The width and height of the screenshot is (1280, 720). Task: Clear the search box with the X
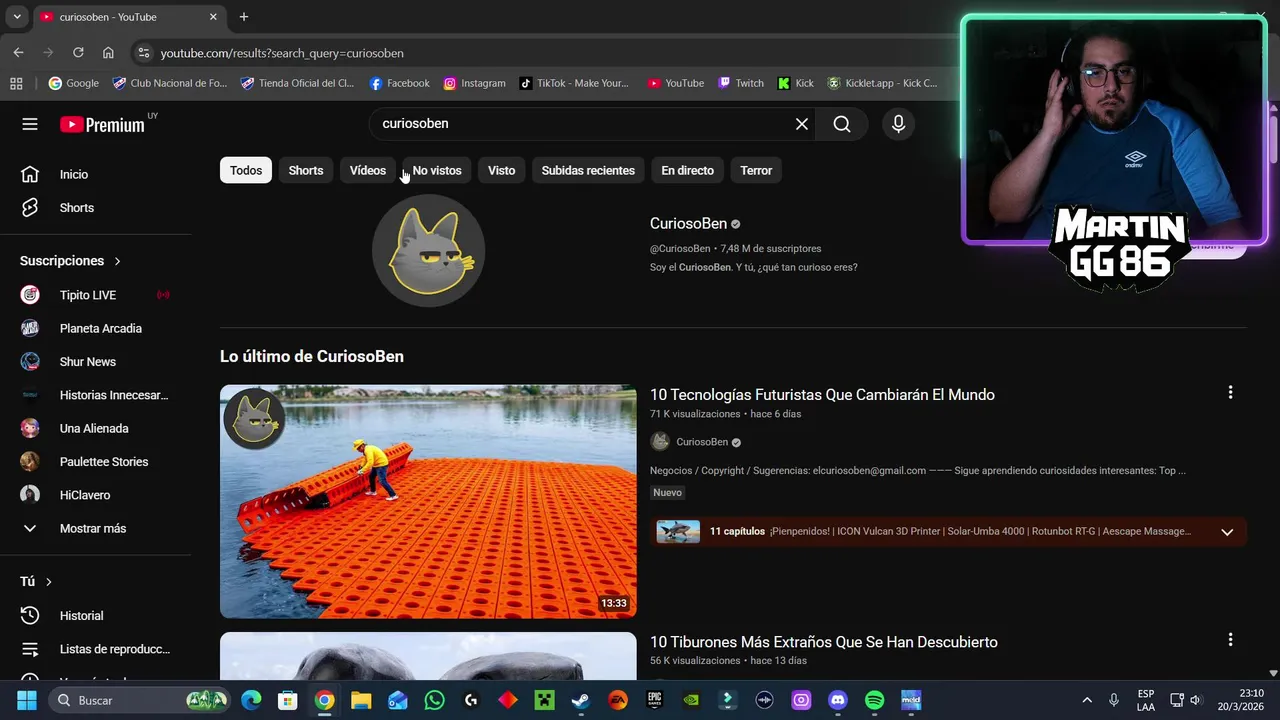point(802,124)
